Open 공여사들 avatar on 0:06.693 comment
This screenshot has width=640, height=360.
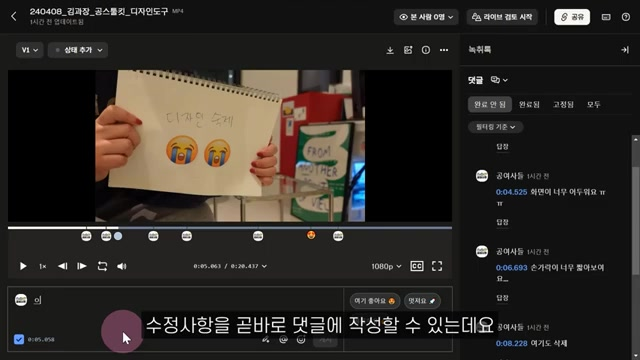click(x=482, y=251)
